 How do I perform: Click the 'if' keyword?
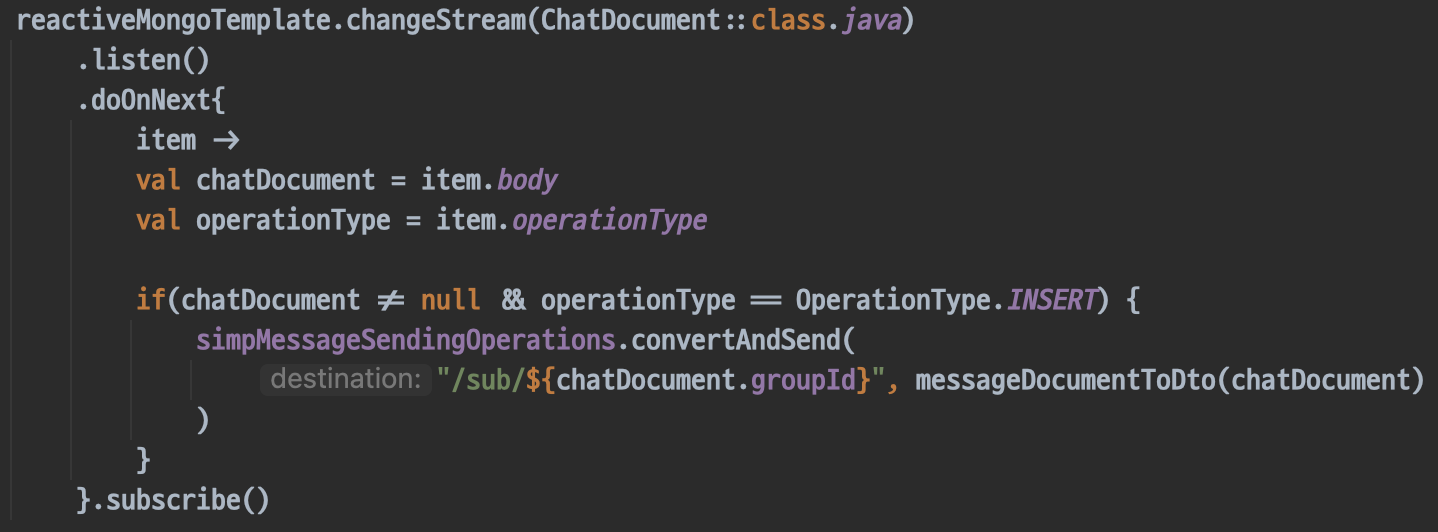click(151, 300)
